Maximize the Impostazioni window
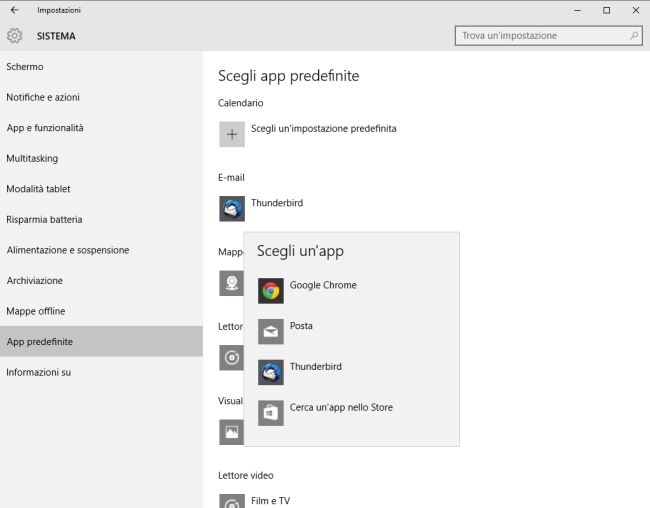The image size is (650, 508). pyautogui.click(x=606, y=10)
